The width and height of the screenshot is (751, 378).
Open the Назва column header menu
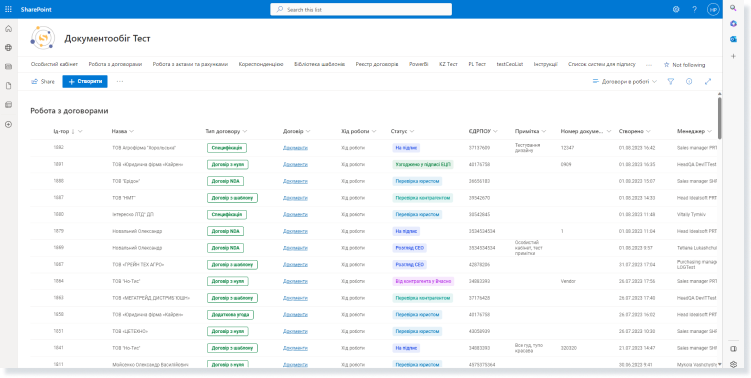click(x=123, y=131)
